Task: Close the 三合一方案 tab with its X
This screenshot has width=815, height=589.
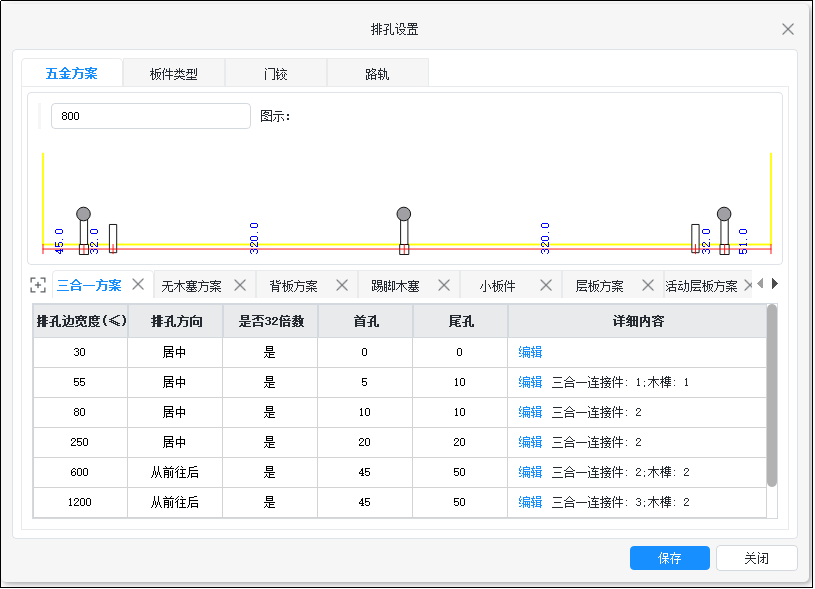Action: (x=138, y=284)
